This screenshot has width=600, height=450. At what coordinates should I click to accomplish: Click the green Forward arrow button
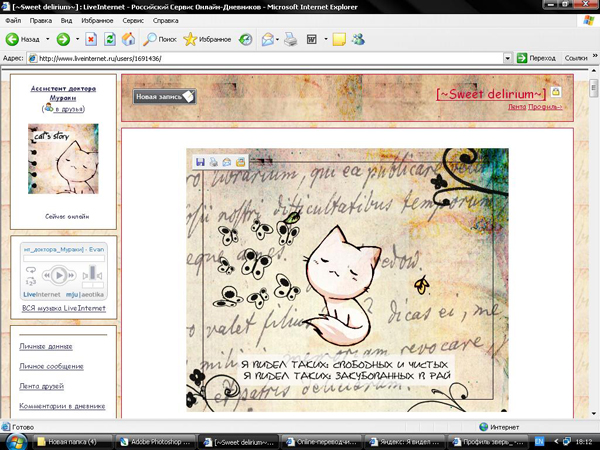63,39
